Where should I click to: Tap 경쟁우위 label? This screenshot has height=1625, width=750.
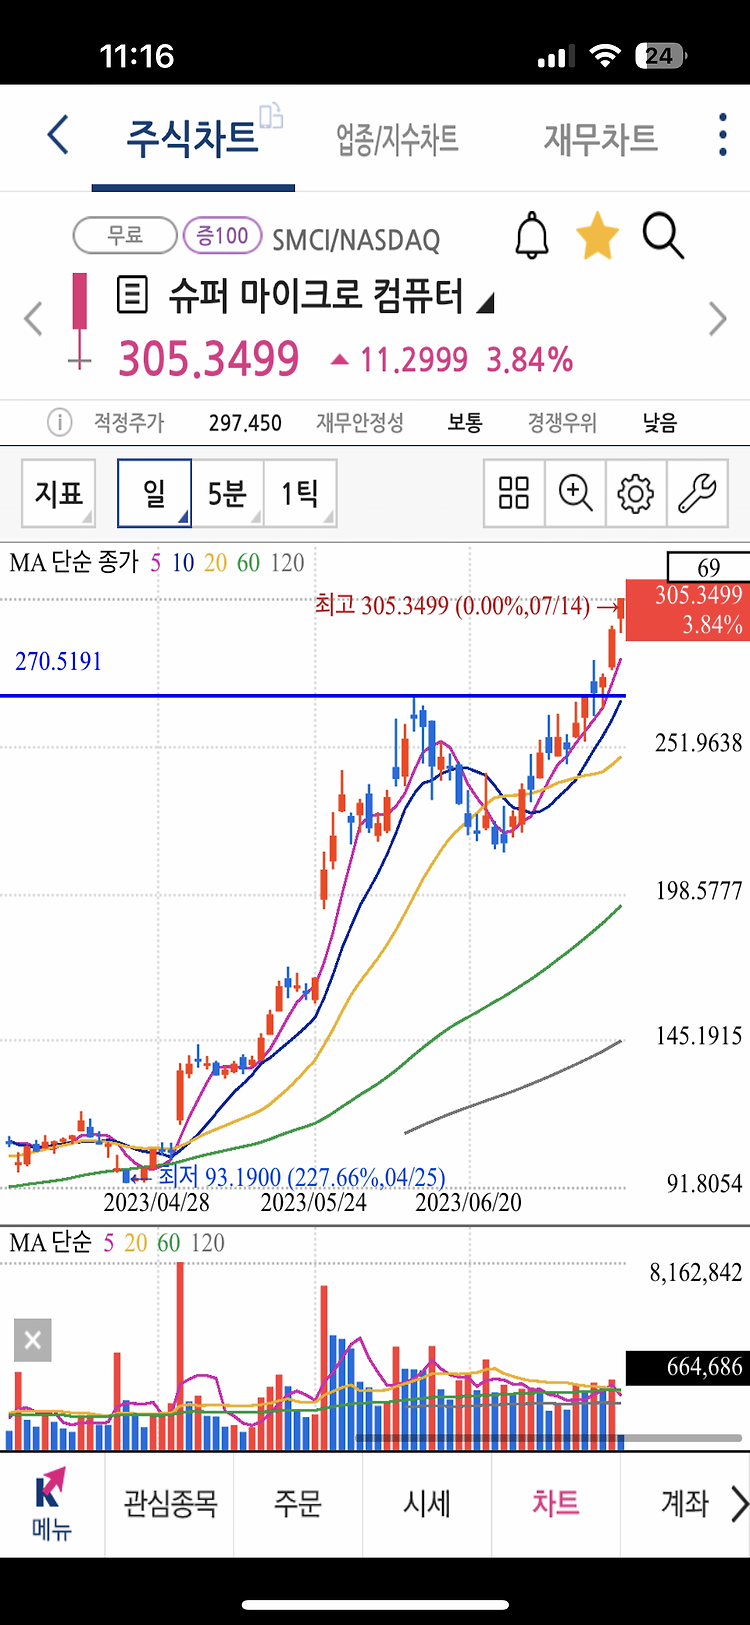[x=562, y=423]
